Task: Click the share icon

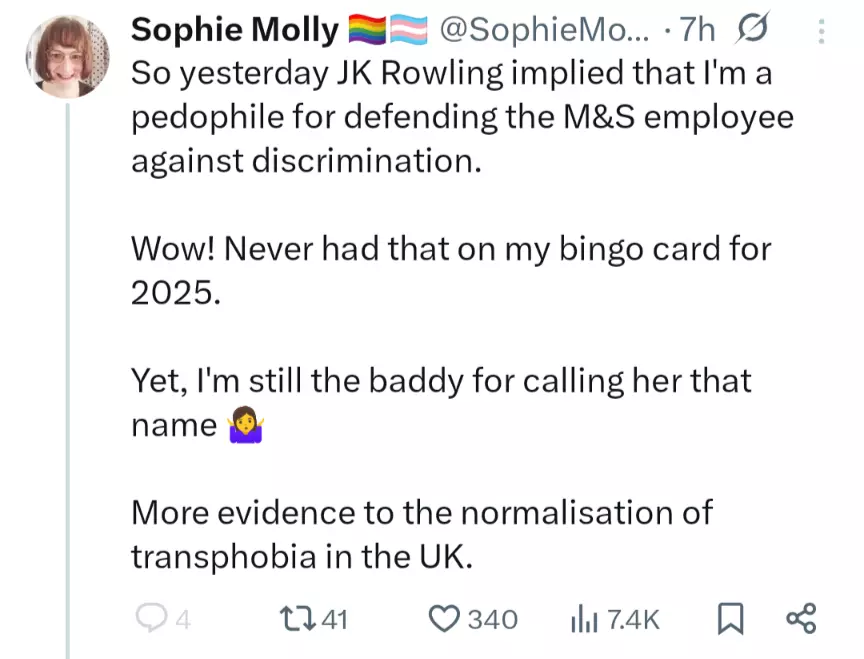Action: pyautogui.click(x=801, y=620)
